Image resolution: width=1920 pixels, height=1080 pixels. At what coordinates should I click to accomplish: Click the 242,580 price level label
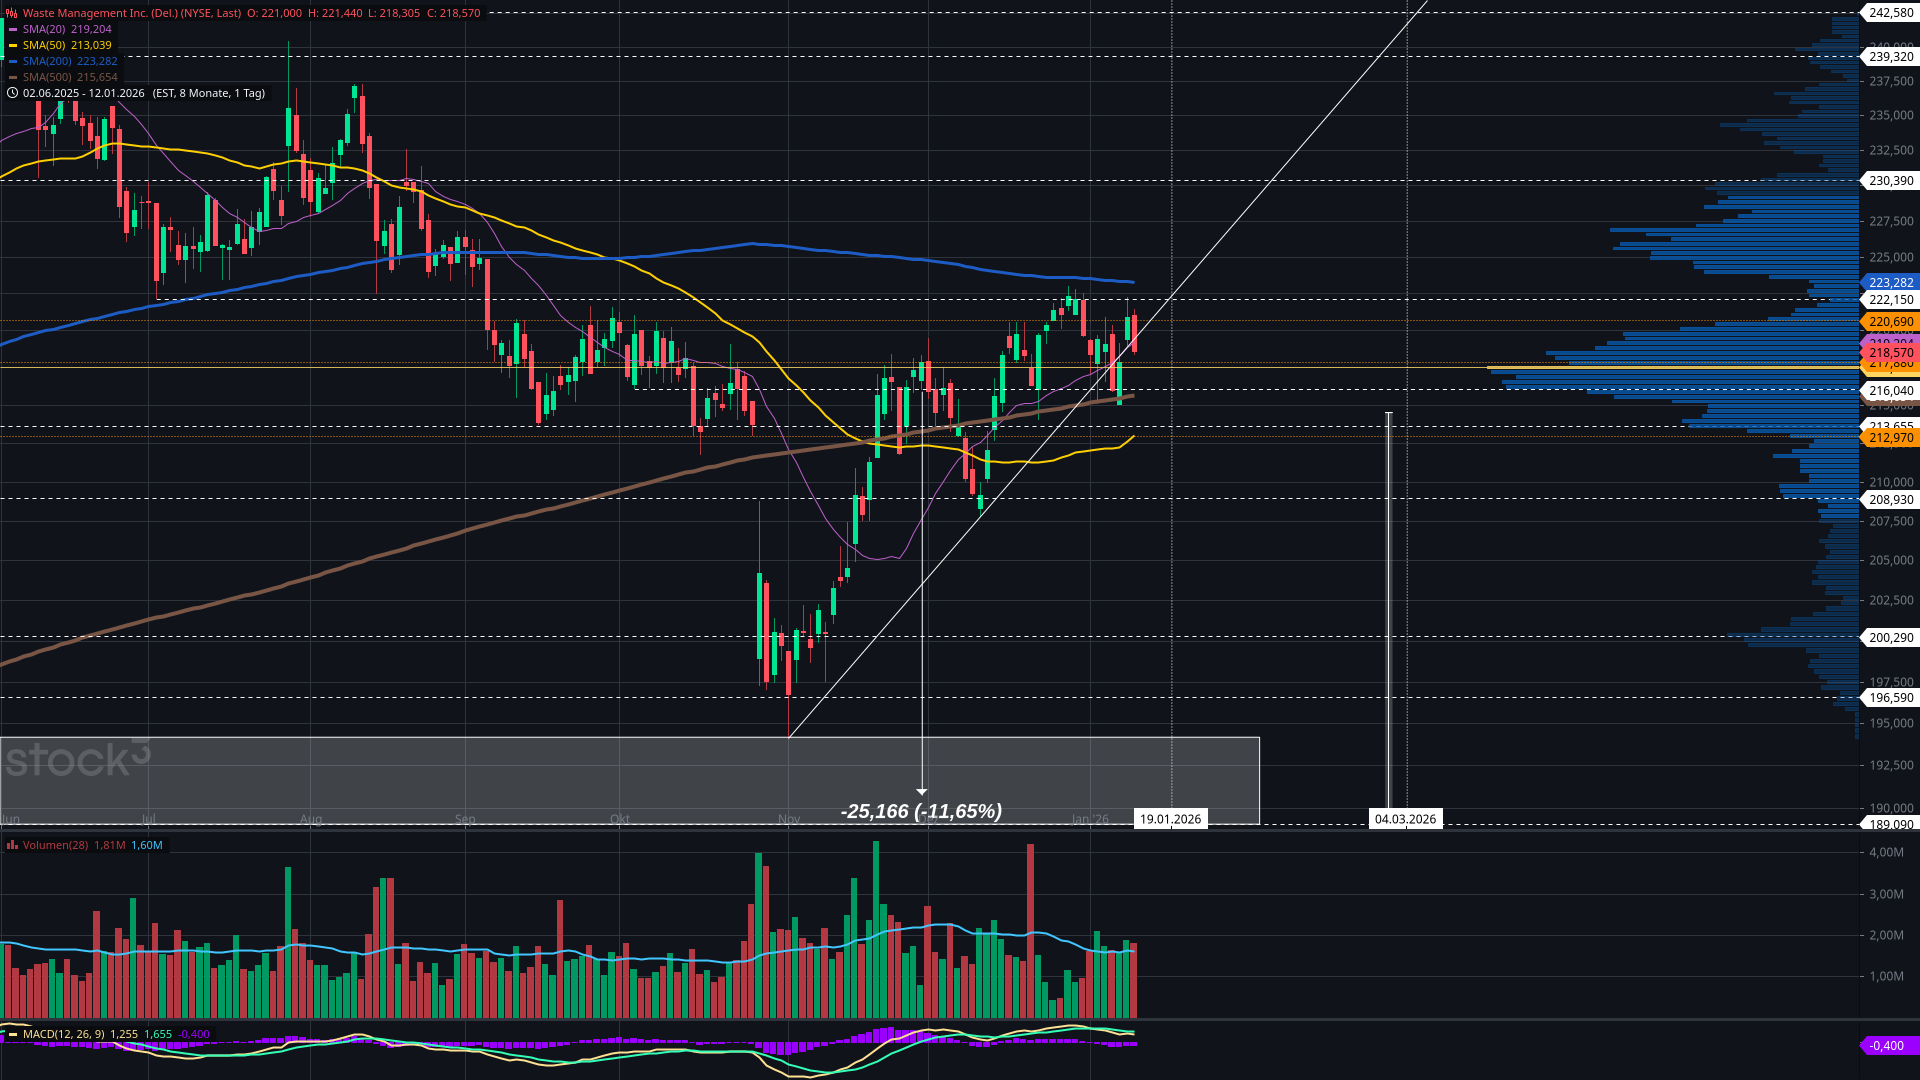coord(1890,13)
